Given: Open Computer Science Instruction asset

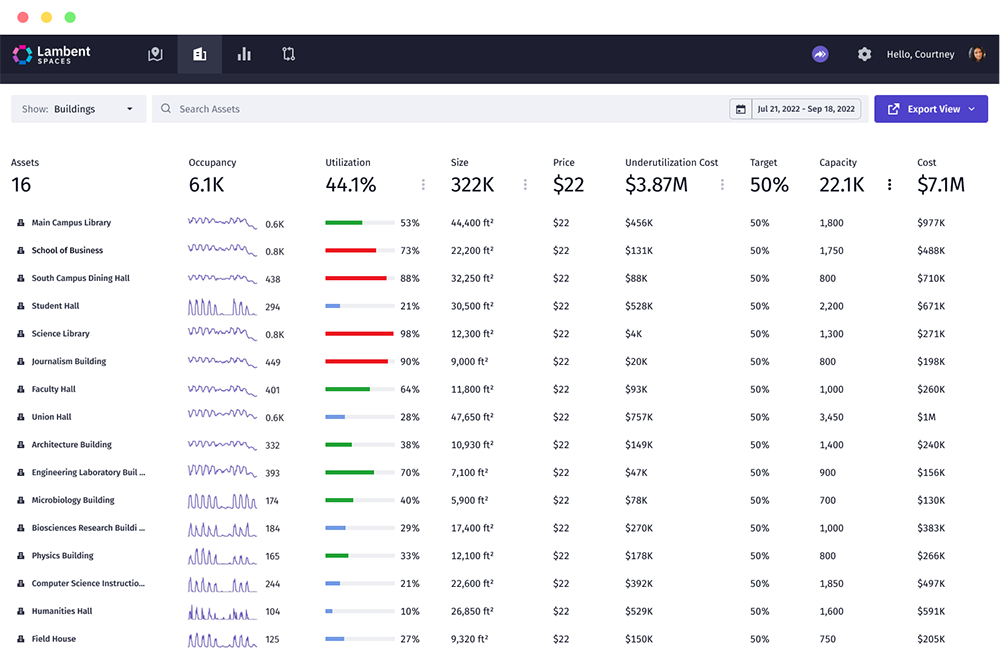Looking at the screenshot, I should tap(88, 583).
